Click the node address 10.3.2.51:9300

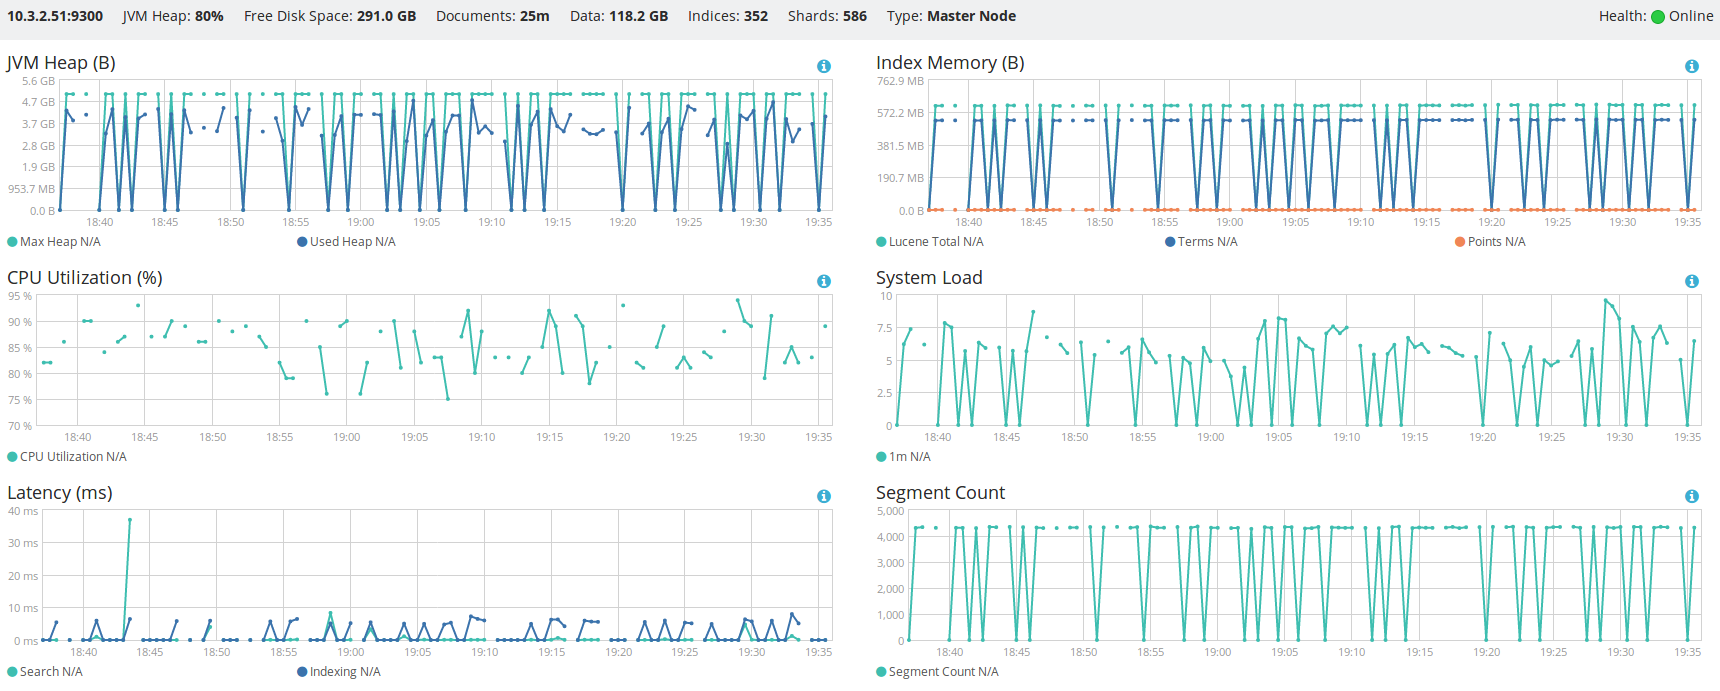55,16
